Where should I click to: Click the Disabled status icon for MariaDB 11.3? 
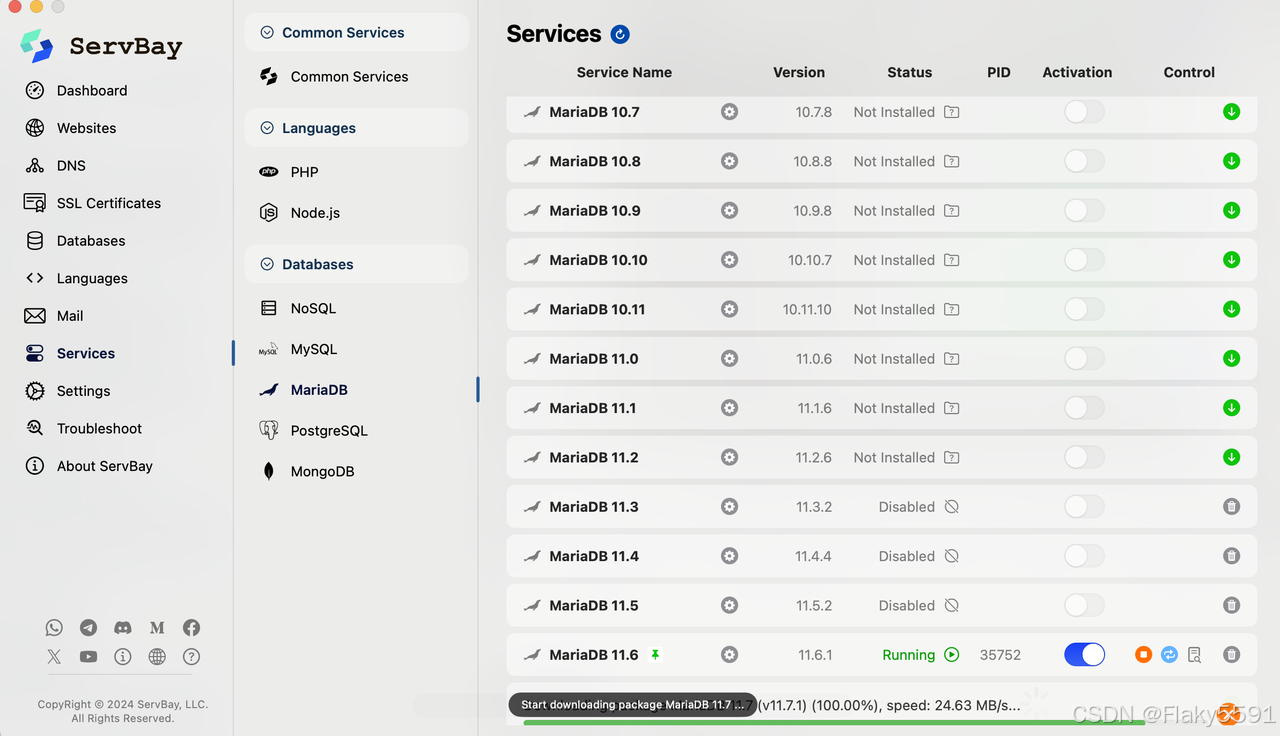952,507
